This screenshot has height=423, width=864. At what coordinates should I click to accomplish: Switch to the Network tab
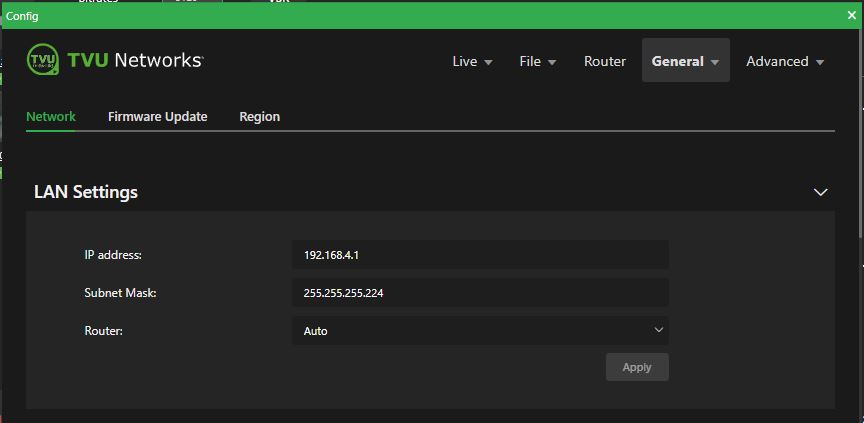(x=51, y=117)
